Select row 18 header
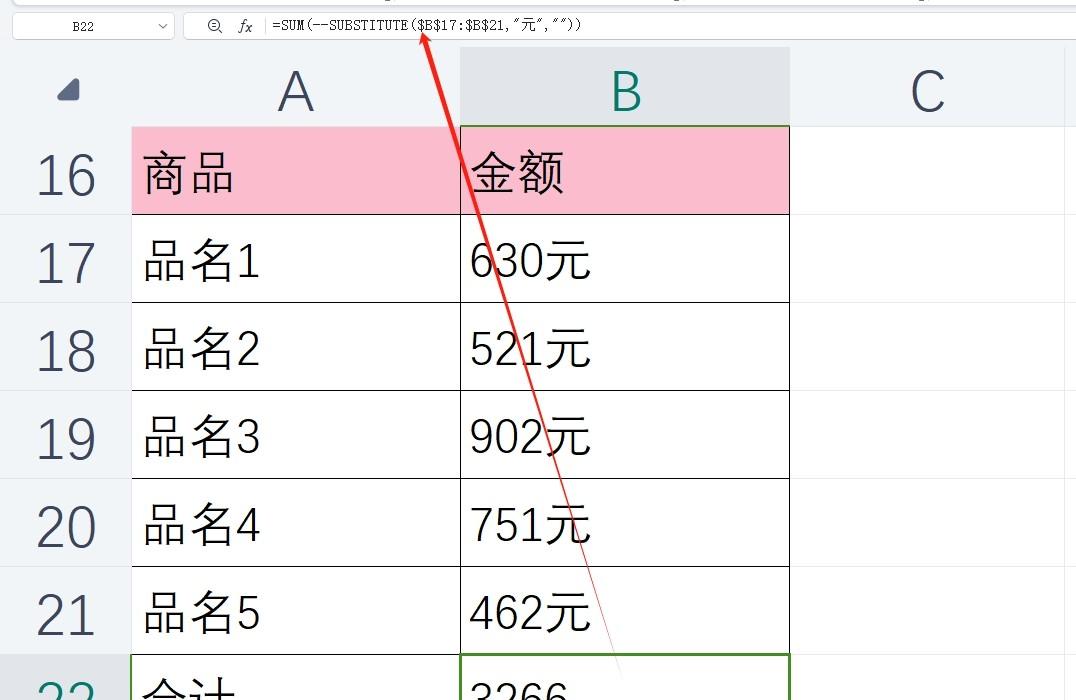 coord(66,347)
